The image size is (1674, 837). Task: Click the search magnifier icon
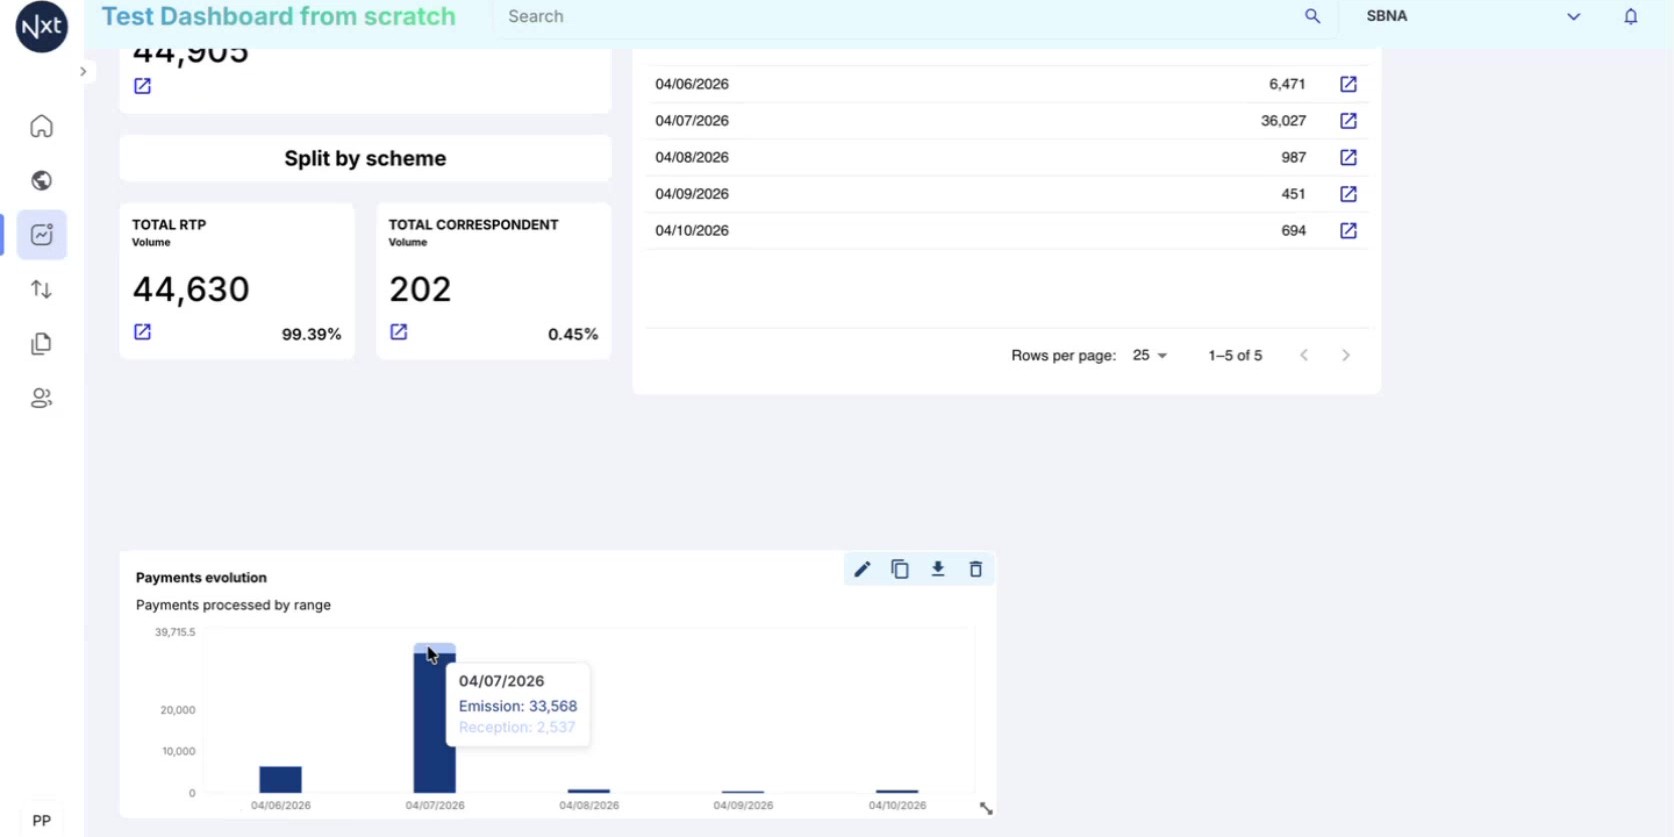point(1312,16)
